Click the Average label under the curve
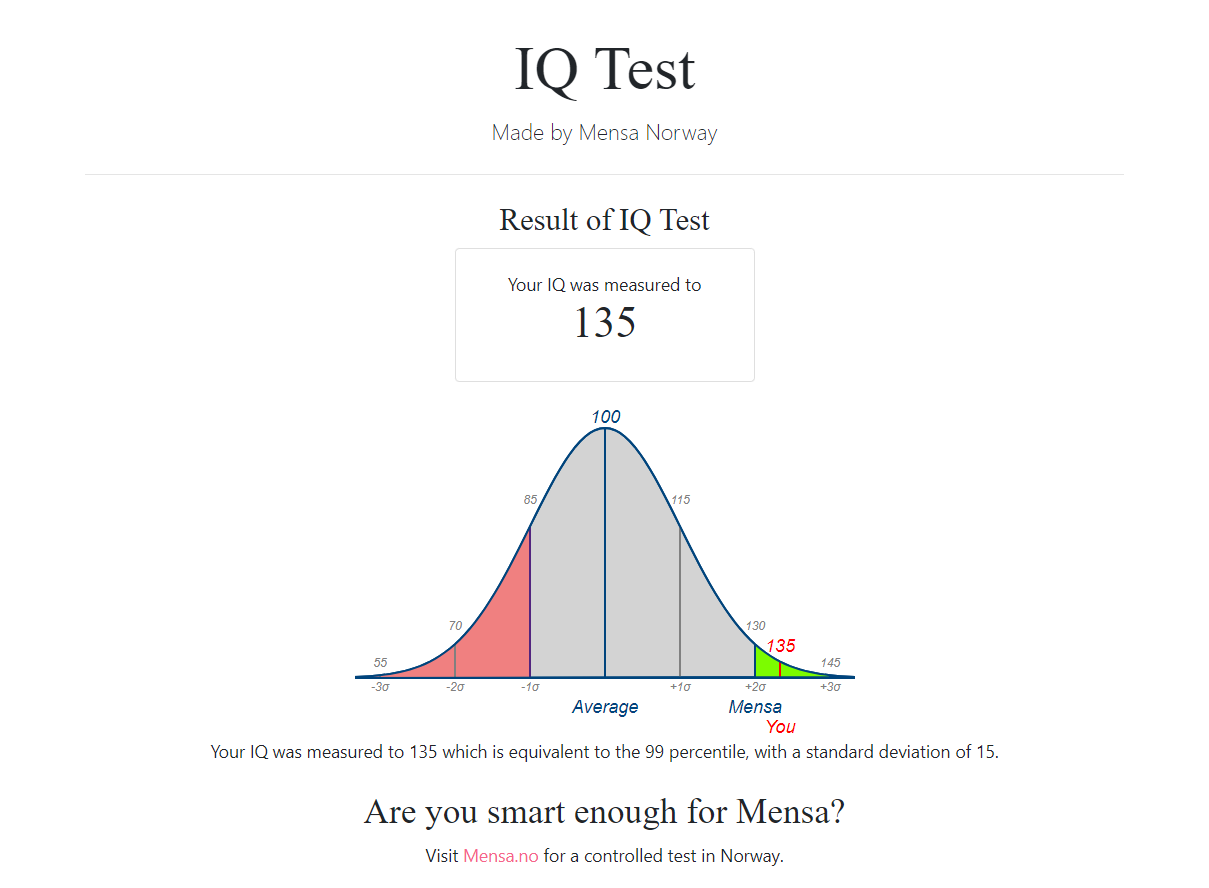 tap(605, 707)
